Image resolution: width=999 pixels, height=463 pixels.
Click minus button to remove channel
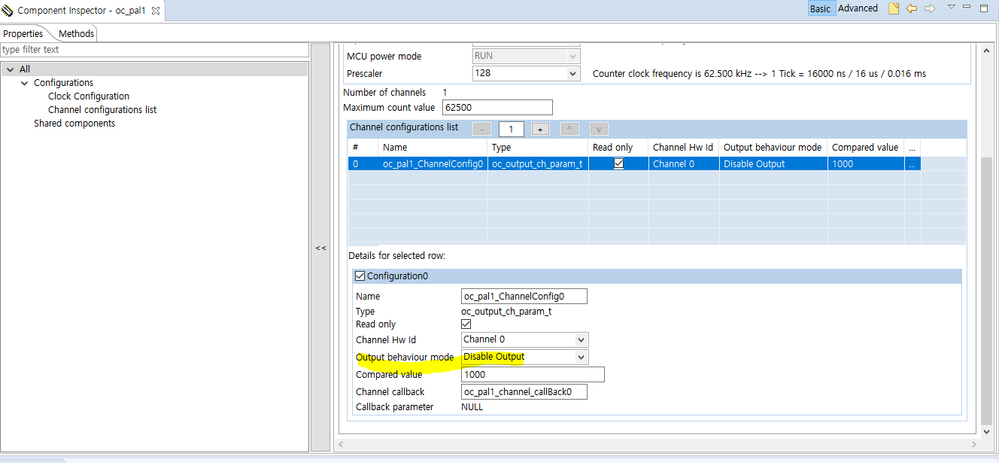point(482,129)
